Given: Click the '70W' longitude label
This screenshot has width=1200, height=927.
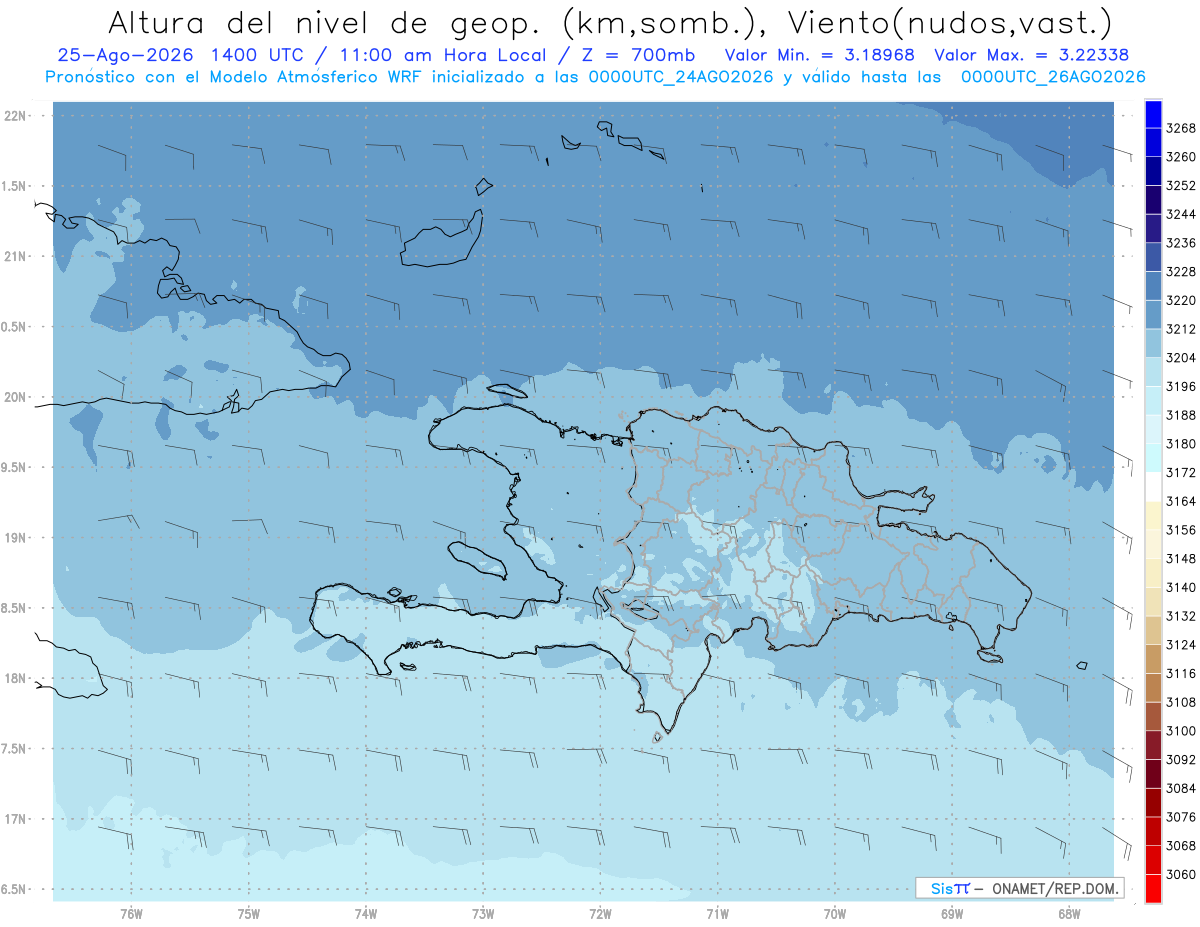Looking at the screenshot, I should pyautogui.click(x=835, y=913).
